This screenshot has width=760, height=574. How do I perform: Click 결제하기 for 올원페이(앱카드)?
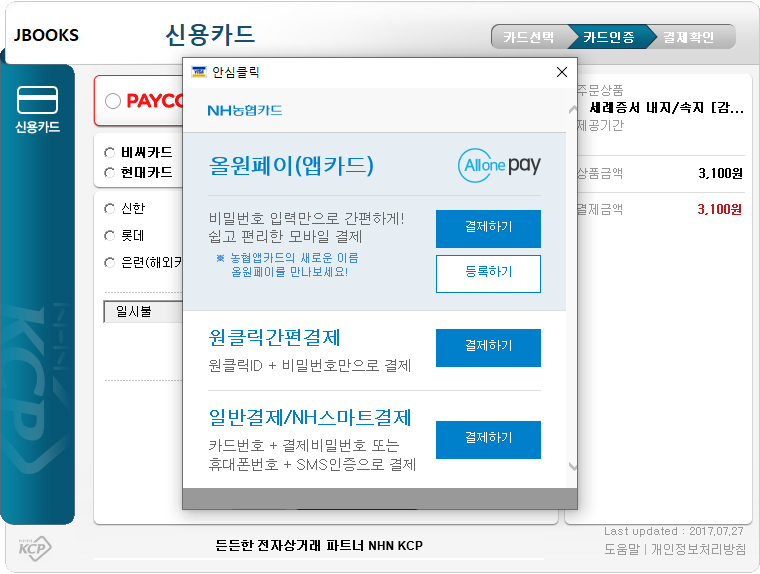(x=488, y=229)
